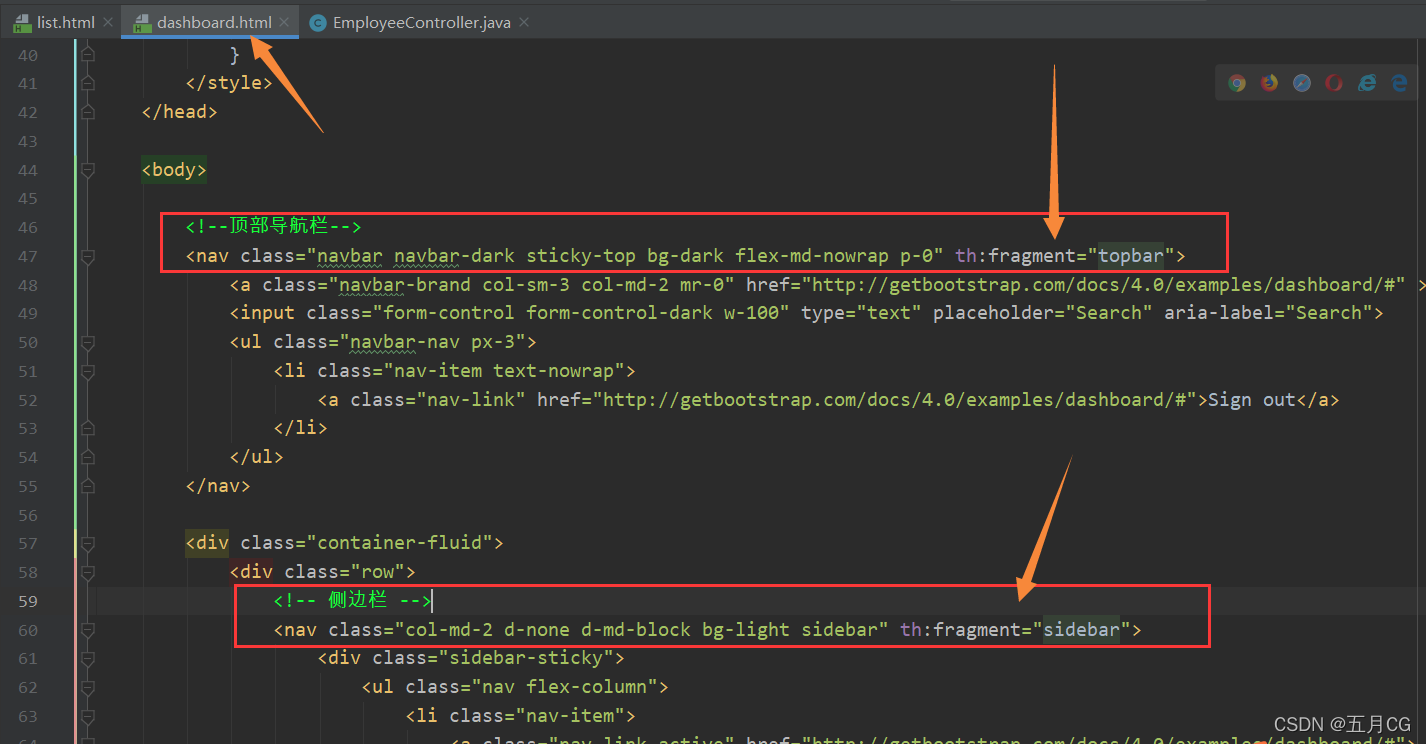Screen dimensions: 1426x744
Task: Collapse the navbar-nav ul on line 50
Action: [x=88, y=342]
